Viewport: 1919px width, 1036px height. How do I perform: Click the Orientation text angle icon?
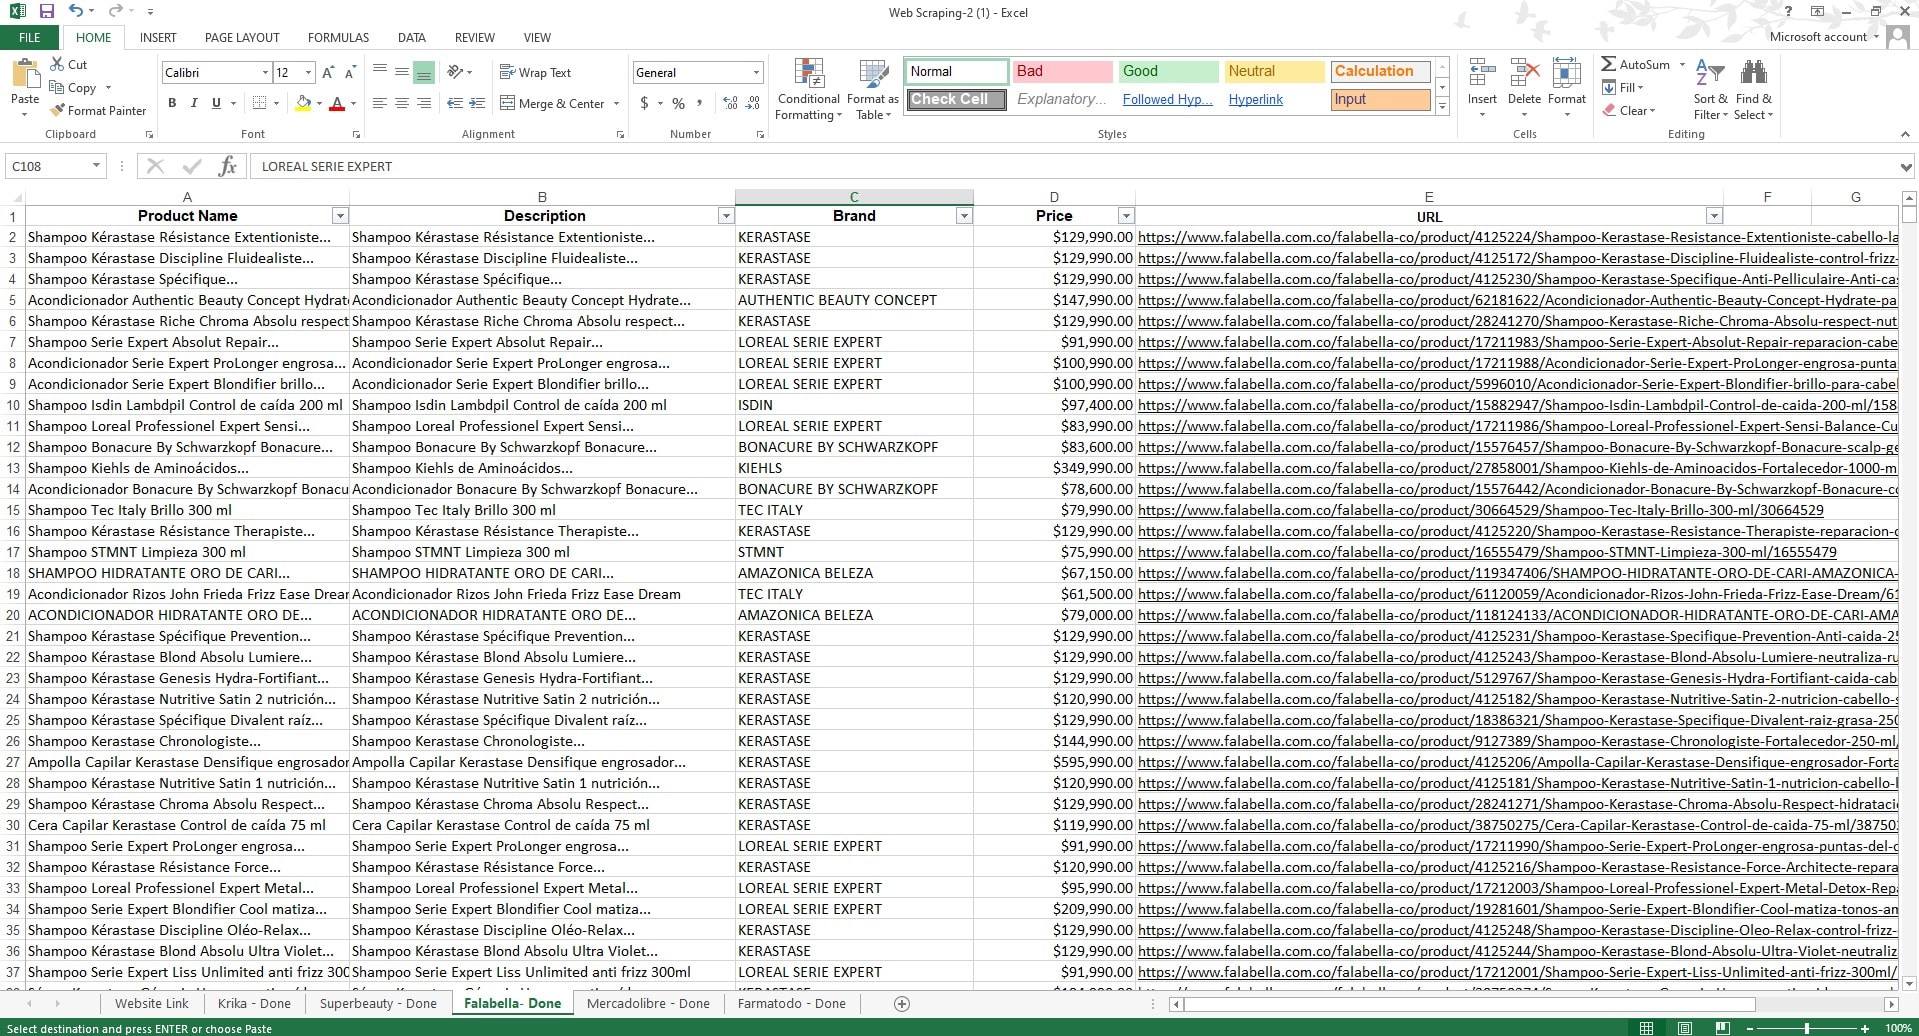tap(455, 72)
